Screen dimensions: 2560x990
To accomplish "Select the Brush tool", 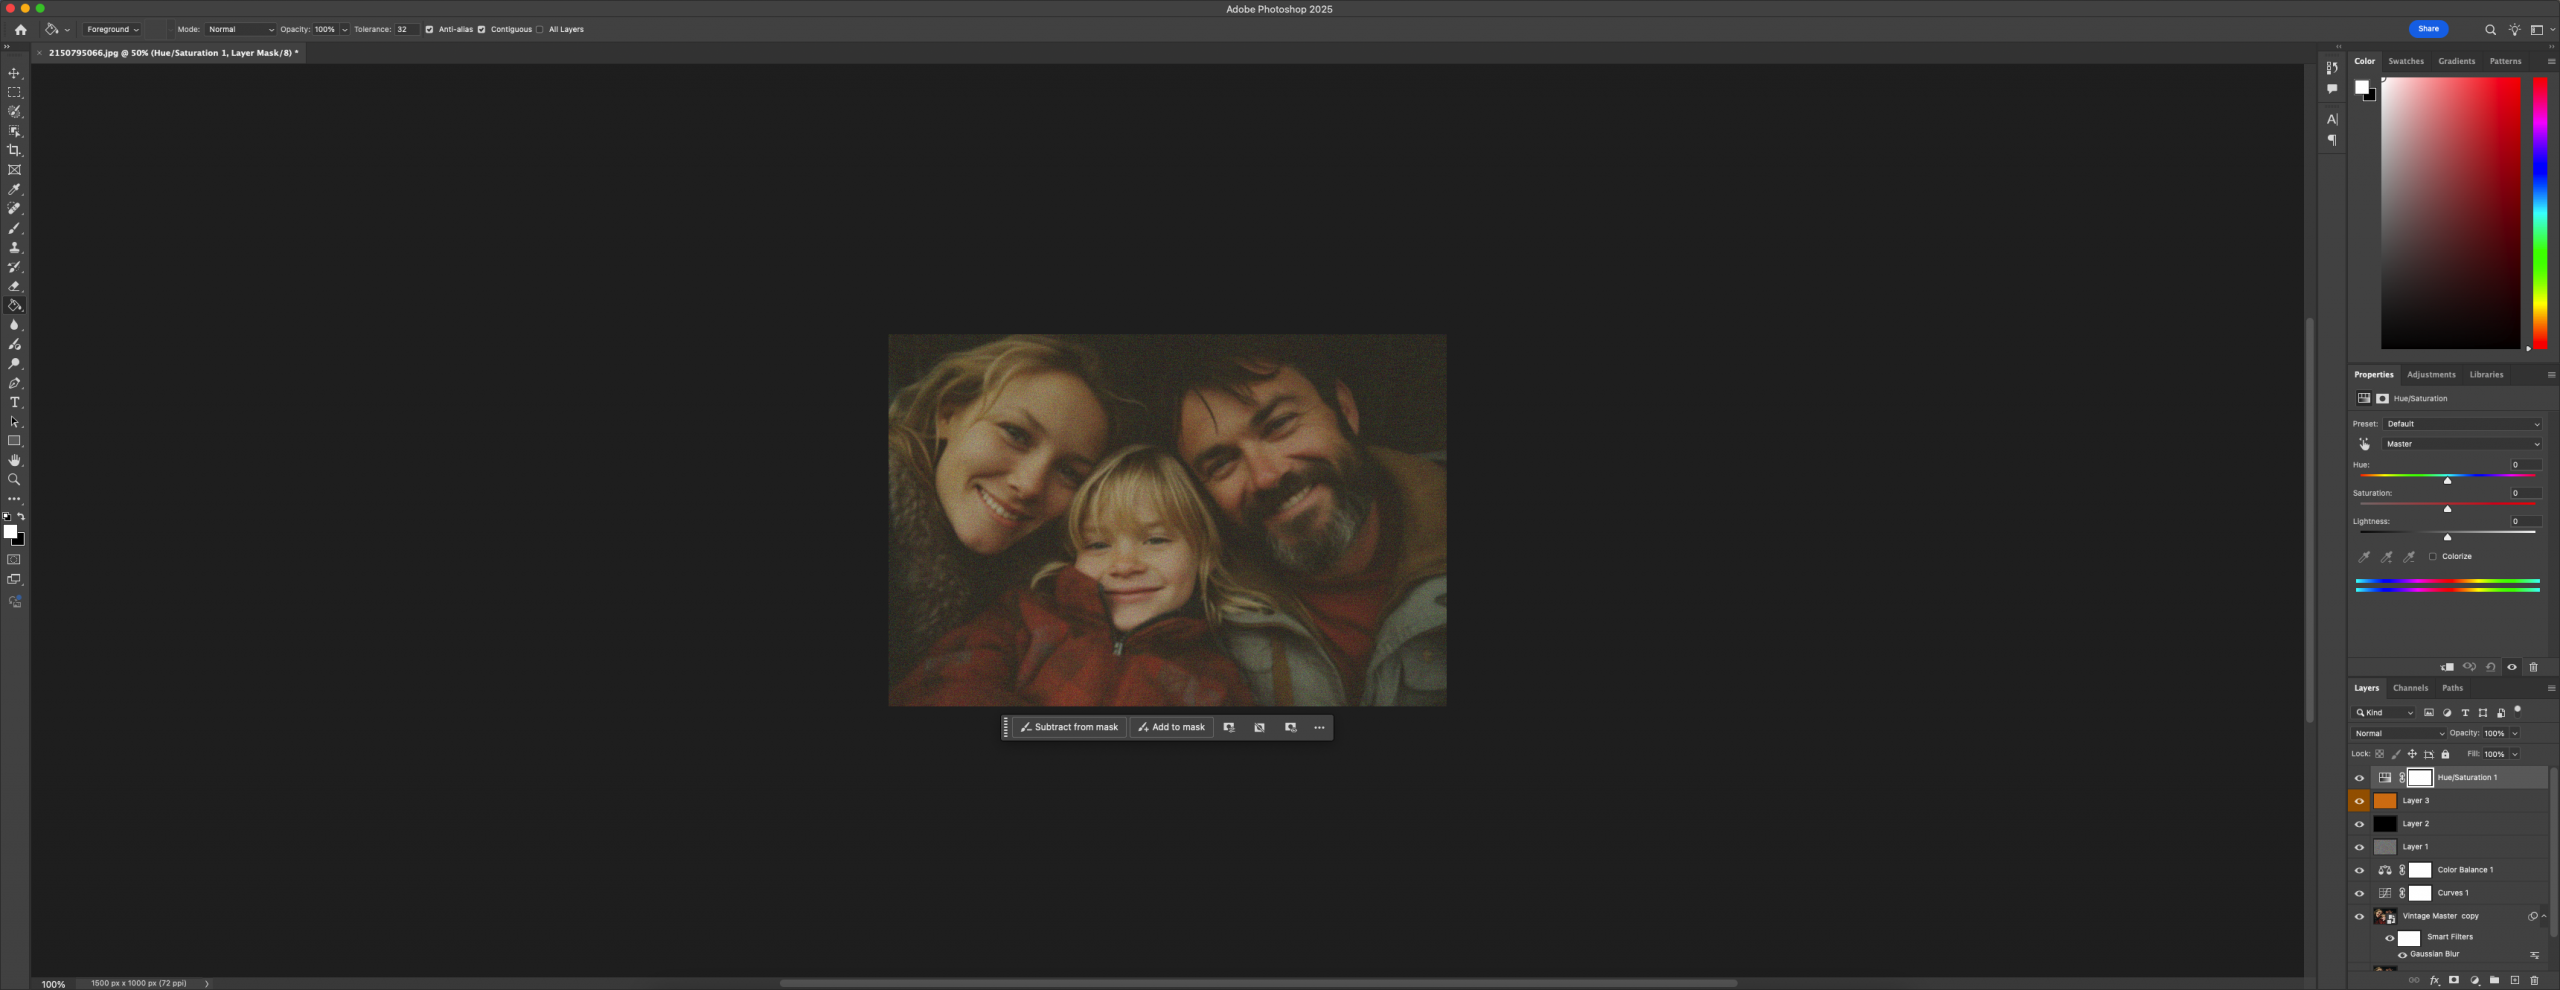I will (14, 228).
